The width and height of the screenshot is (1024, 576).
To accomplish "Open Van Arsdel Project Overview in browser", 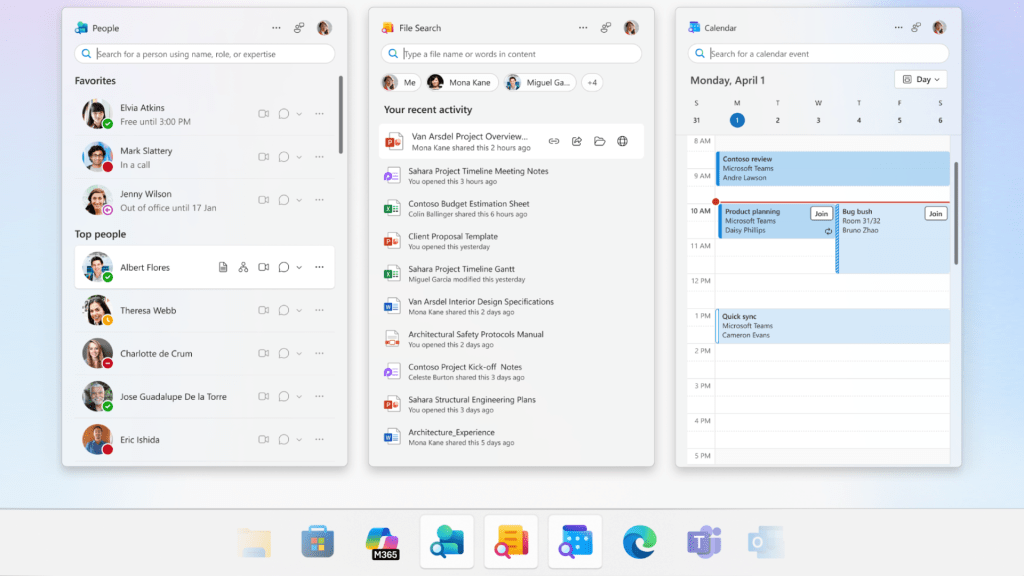I will [x=622, y=141].
